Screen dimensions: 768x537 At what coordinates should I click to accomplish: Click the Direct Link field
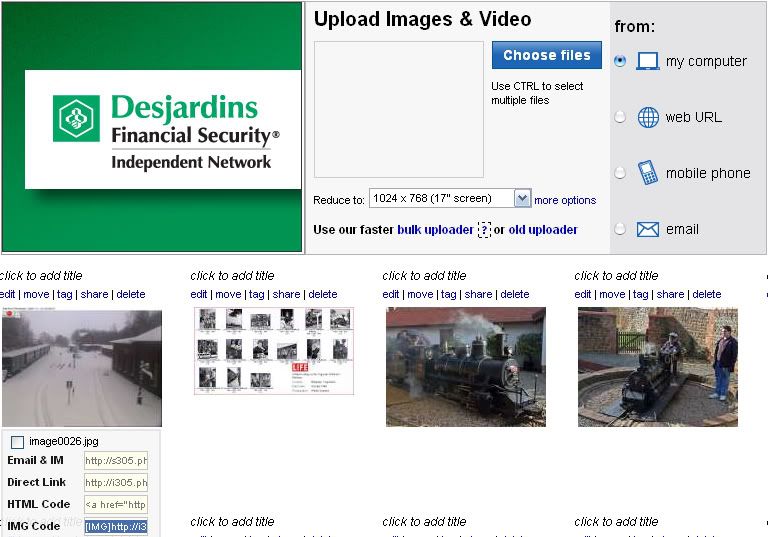pyautogui.click(x=116, y=483)
